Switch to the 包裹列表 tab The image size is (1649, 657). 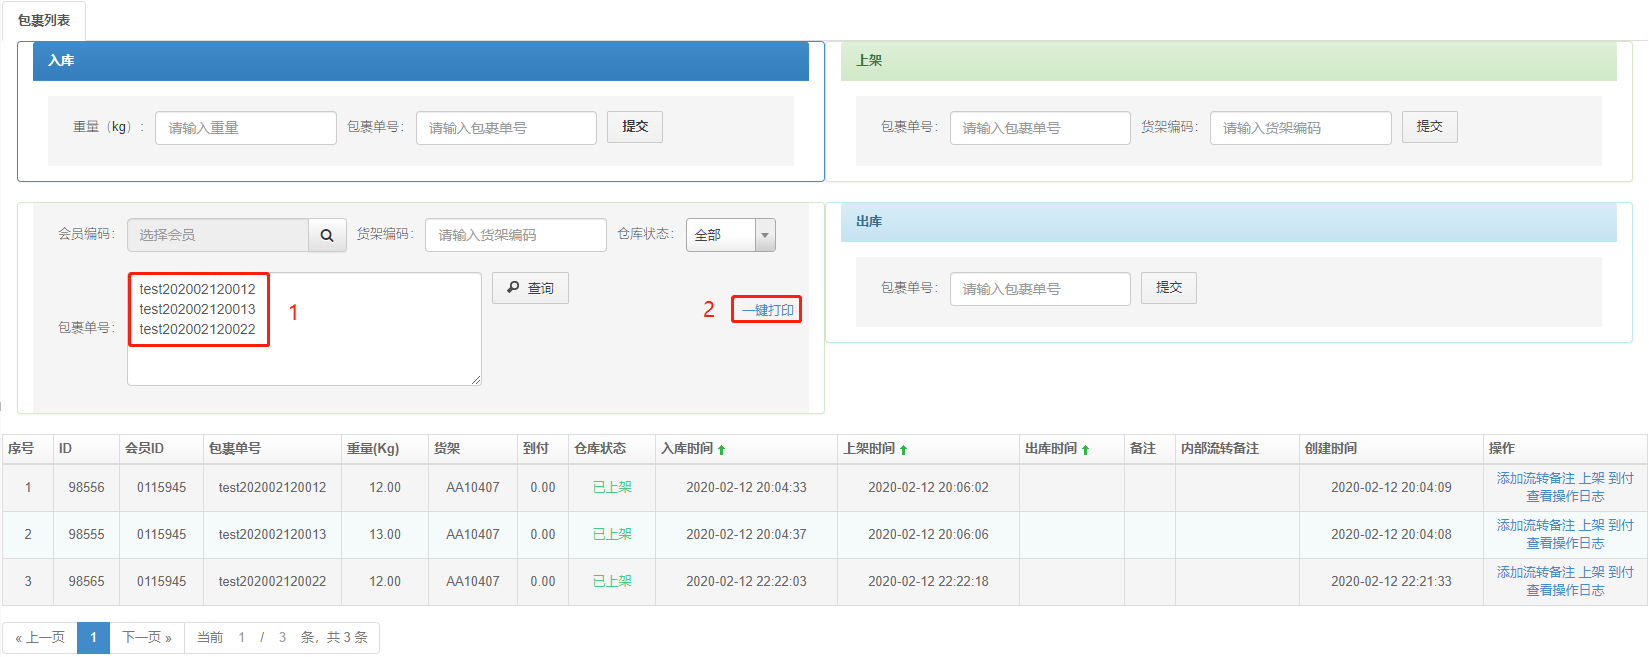point(44,20)
